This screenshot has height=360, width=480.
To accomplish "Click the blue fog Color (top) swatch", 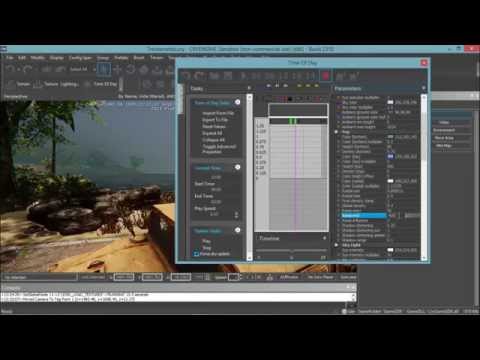I will (390, 156).
